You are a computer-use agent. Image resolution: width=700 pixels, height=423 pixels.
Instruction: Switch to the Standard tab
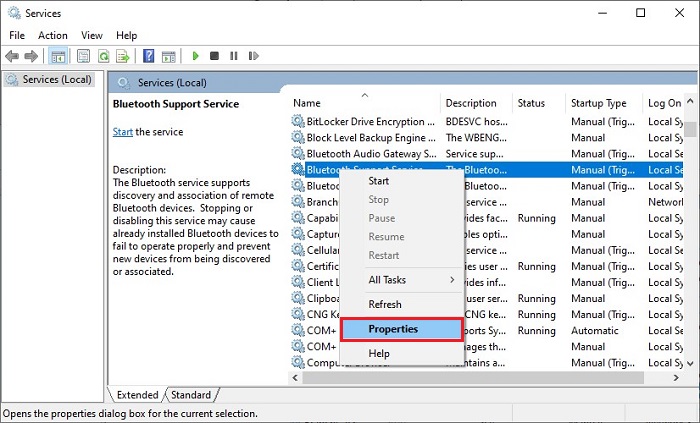pos(191,395)
